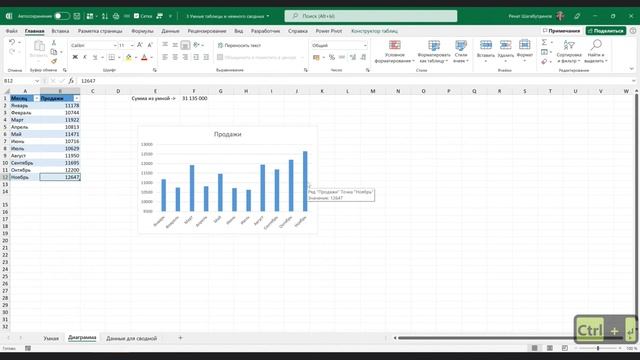
Task: Open Сортировка и фильтр menu
Action: [569, 52]
